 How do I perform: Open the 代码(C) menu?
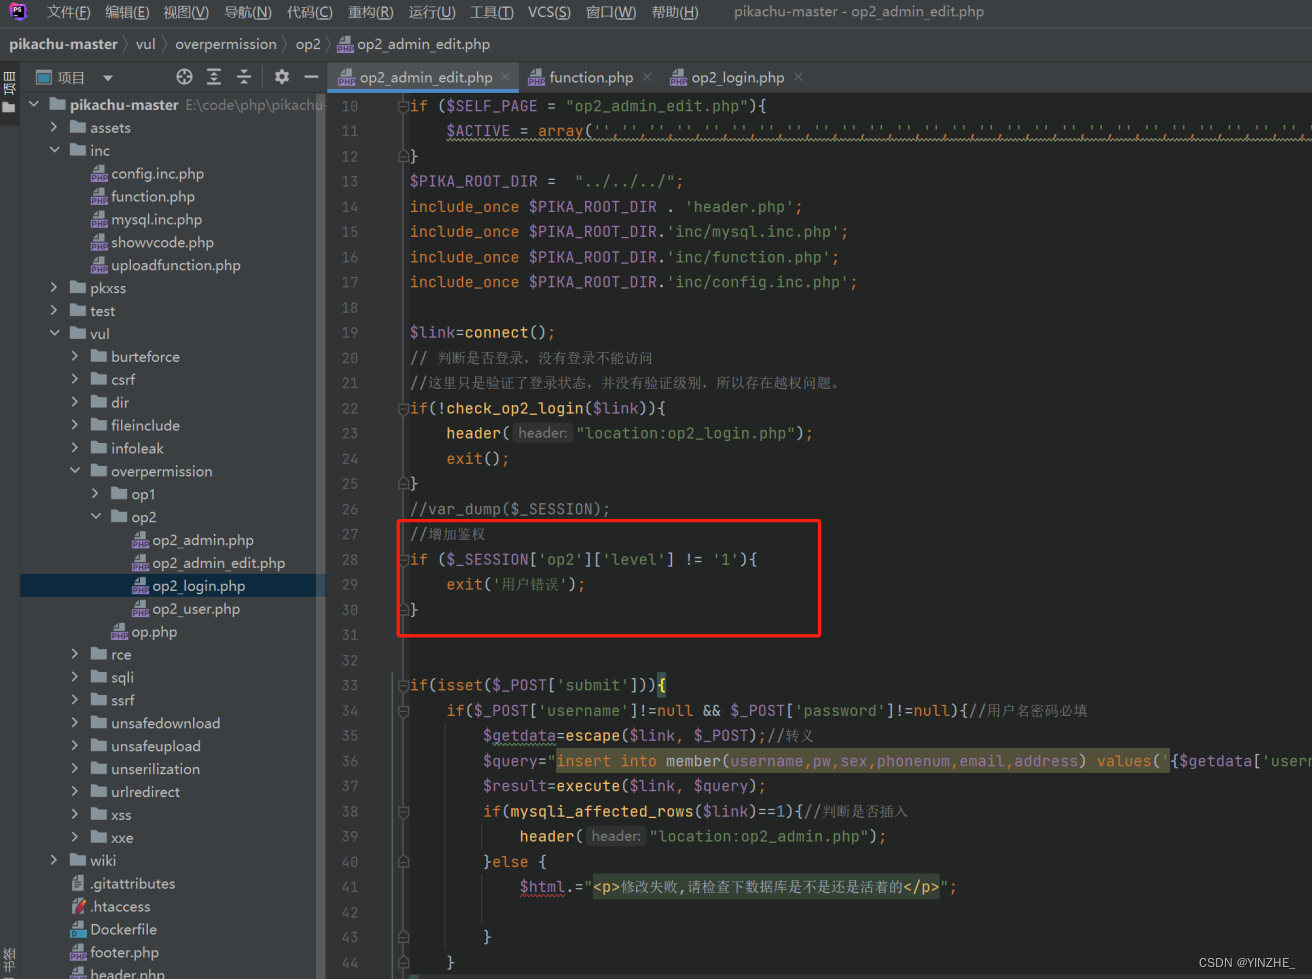coord(310,12)
